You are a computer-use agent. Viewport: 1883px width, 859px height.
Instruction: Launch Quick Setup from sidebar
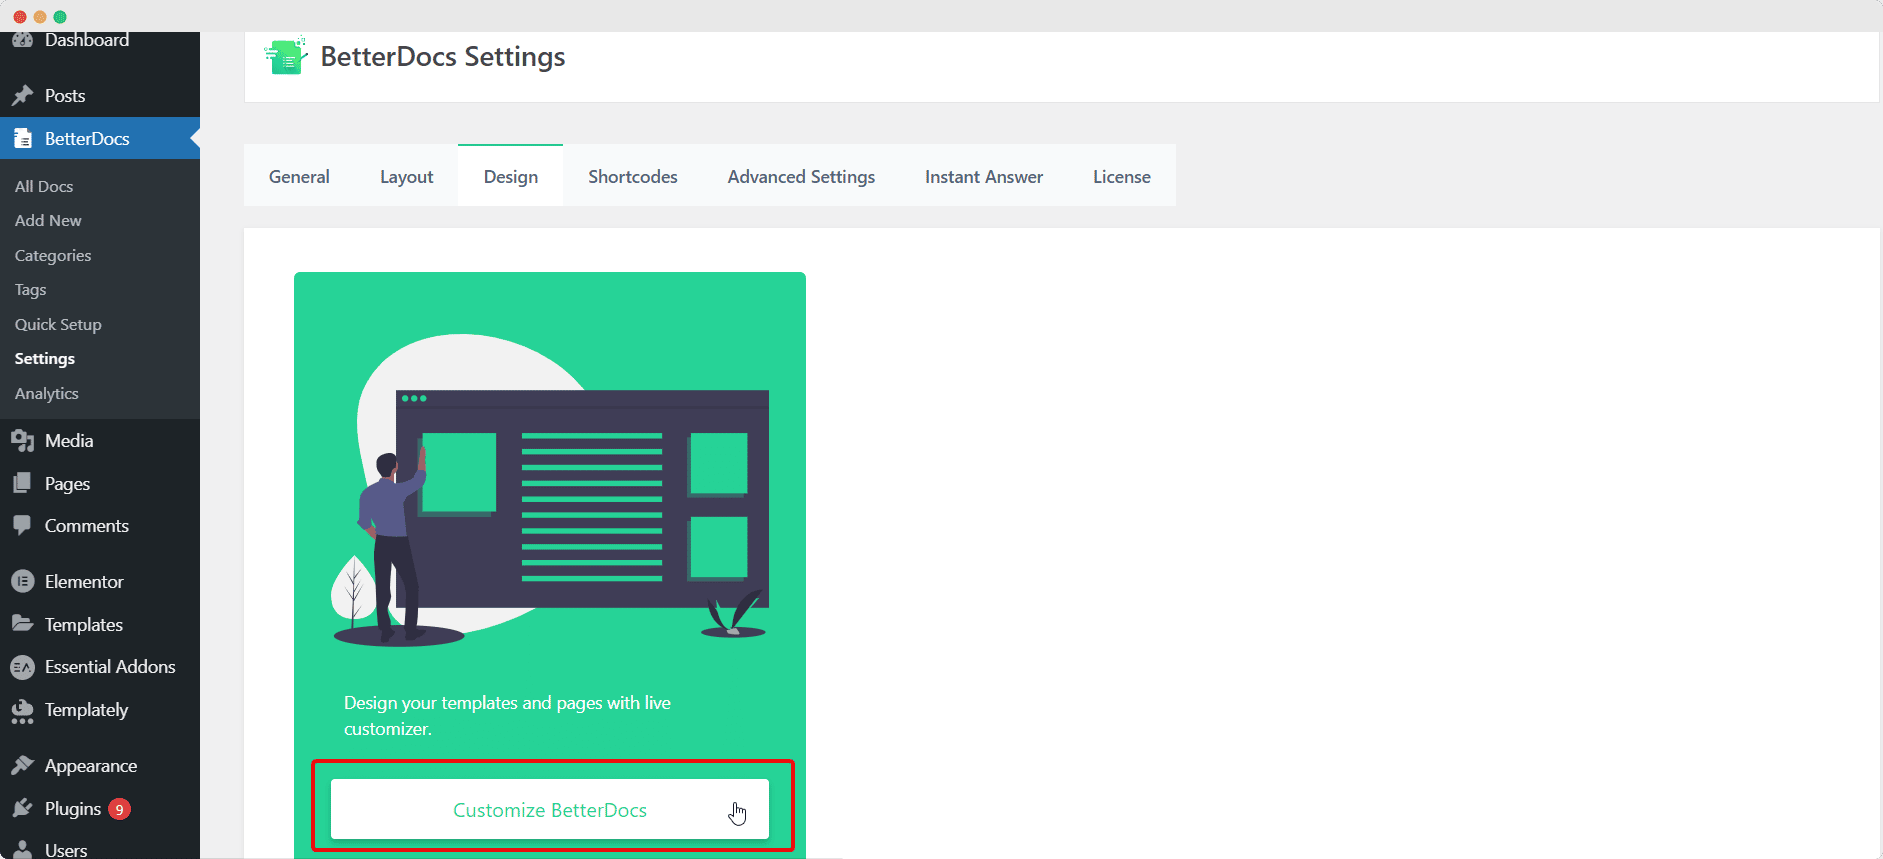pyautogui.click(x=58, y=325)
